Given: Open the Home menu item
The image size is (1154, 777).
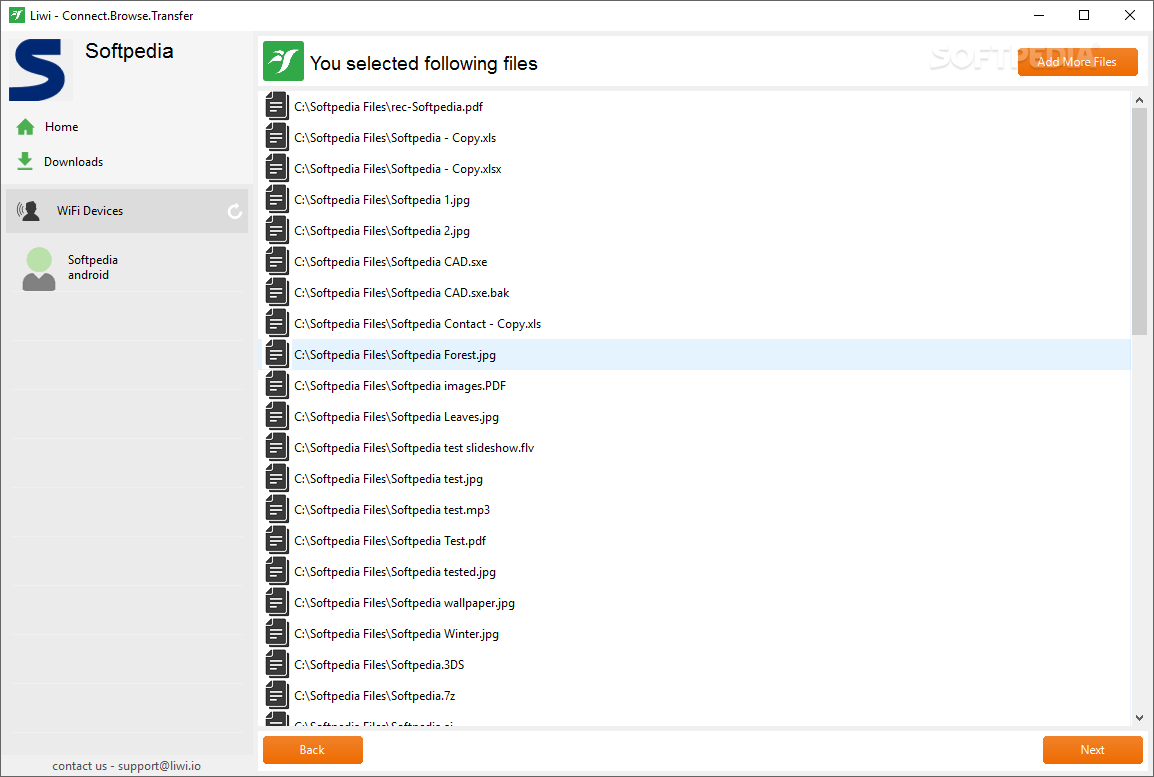Looking at the screenshot, I should 61,127.
